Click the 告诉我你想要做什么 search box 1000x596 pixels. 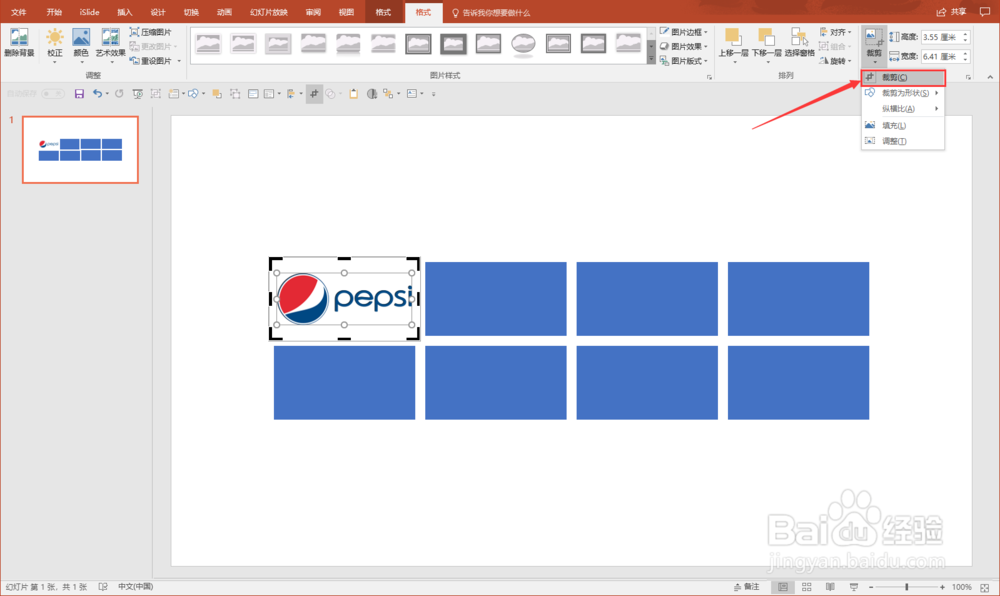point(491,13)
